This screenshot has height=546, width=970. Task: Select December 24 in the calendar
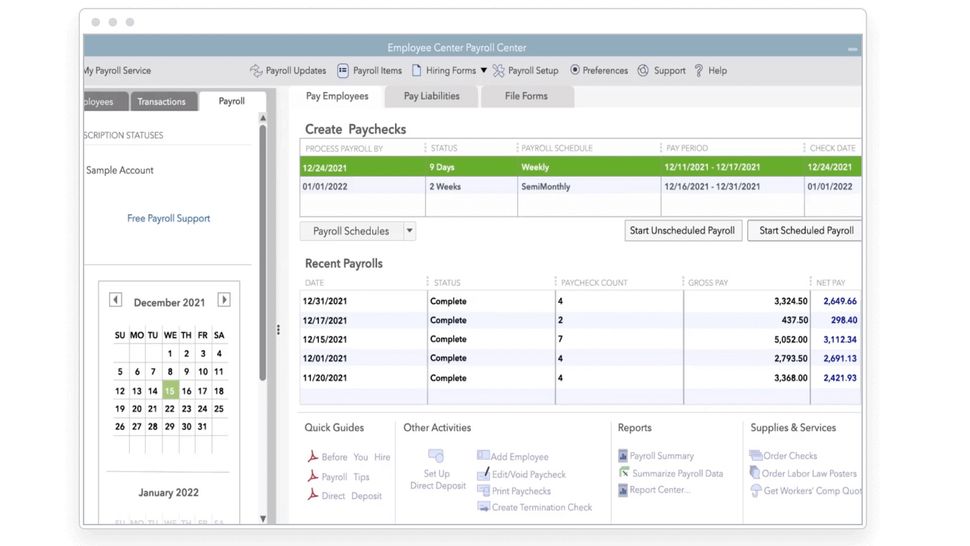point(202,409)
